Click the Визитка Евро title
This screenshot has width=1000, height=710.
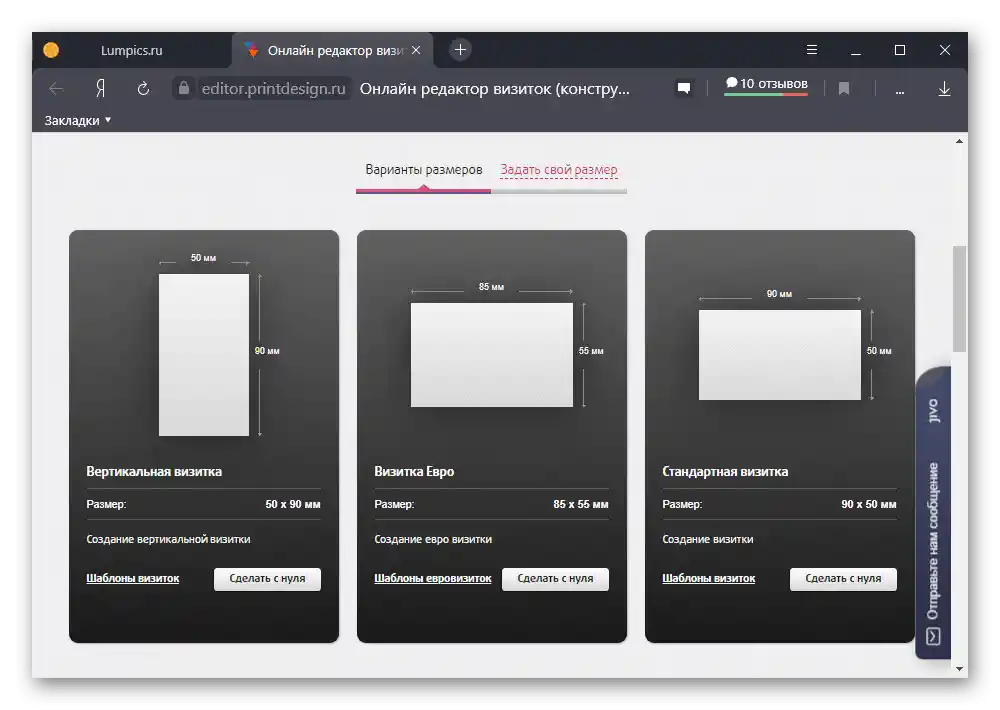click(414, 471)
